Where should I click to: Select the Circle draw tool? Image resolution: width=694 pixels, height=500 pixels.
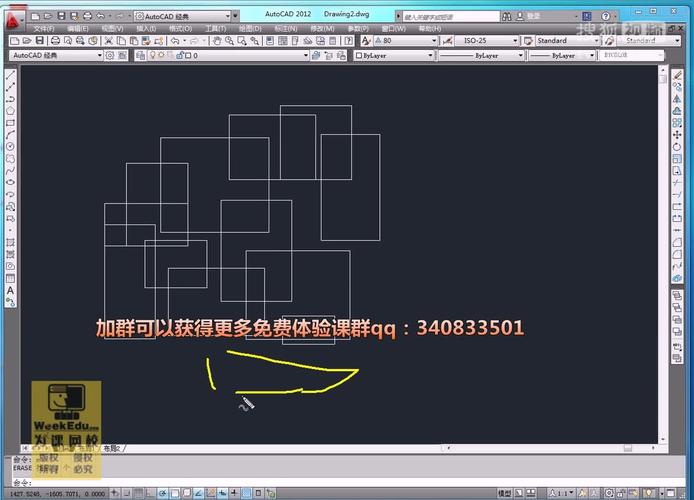[x=11, y=146]
